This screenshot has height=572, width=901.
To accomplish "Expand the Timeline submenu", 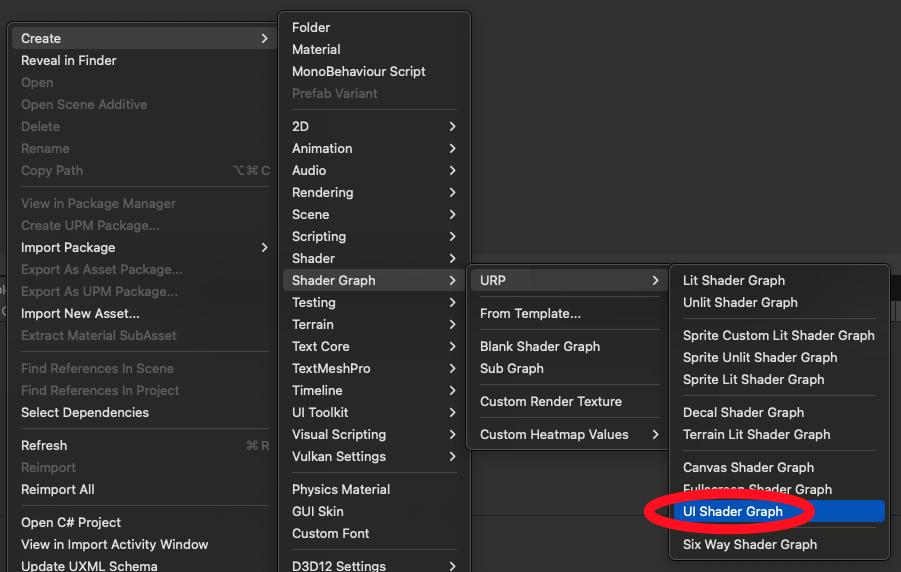I will coord(374,391).
